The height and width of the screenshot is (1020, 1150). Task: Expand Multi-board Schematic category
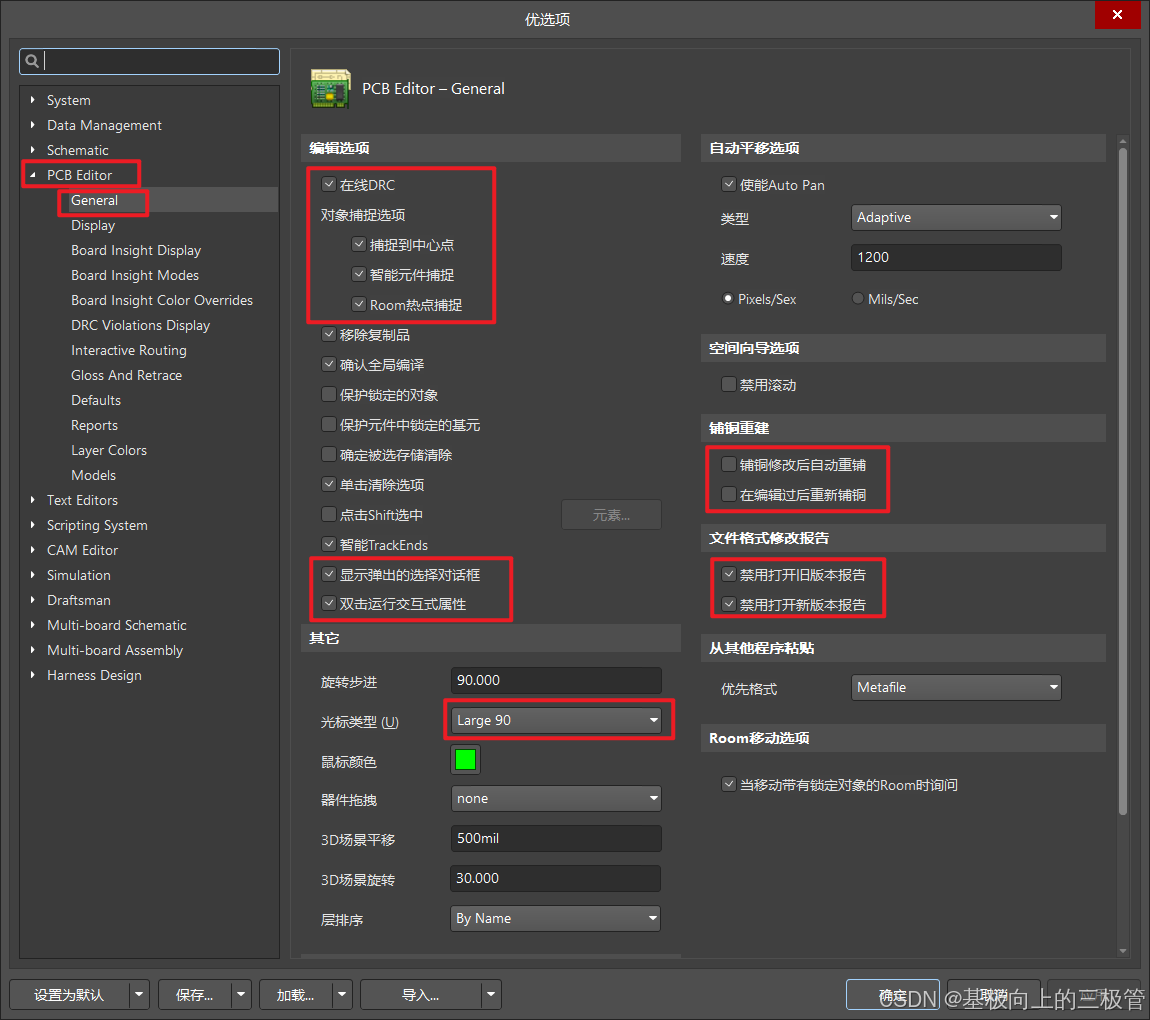click(x=32, y=625)
